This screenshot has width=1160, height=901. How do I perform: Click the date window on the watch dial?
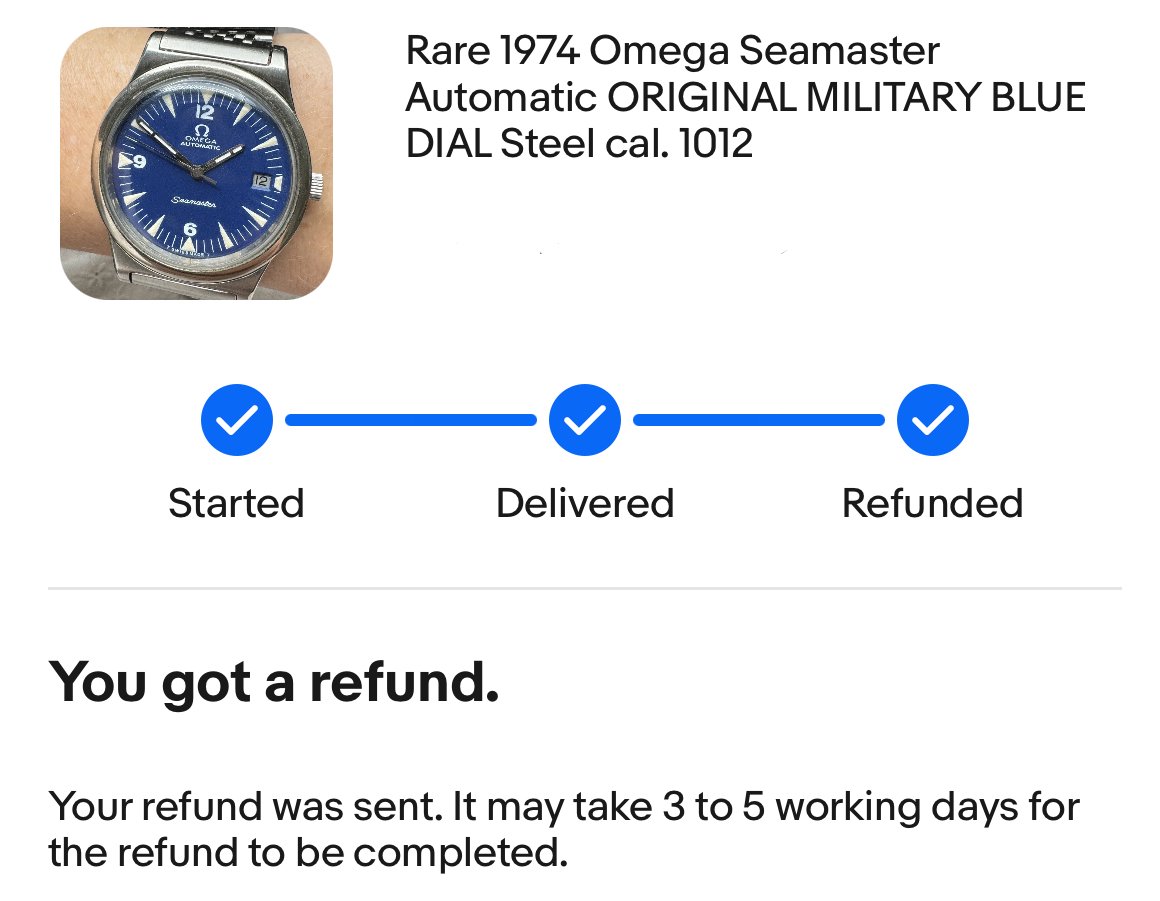coord(261,181)
